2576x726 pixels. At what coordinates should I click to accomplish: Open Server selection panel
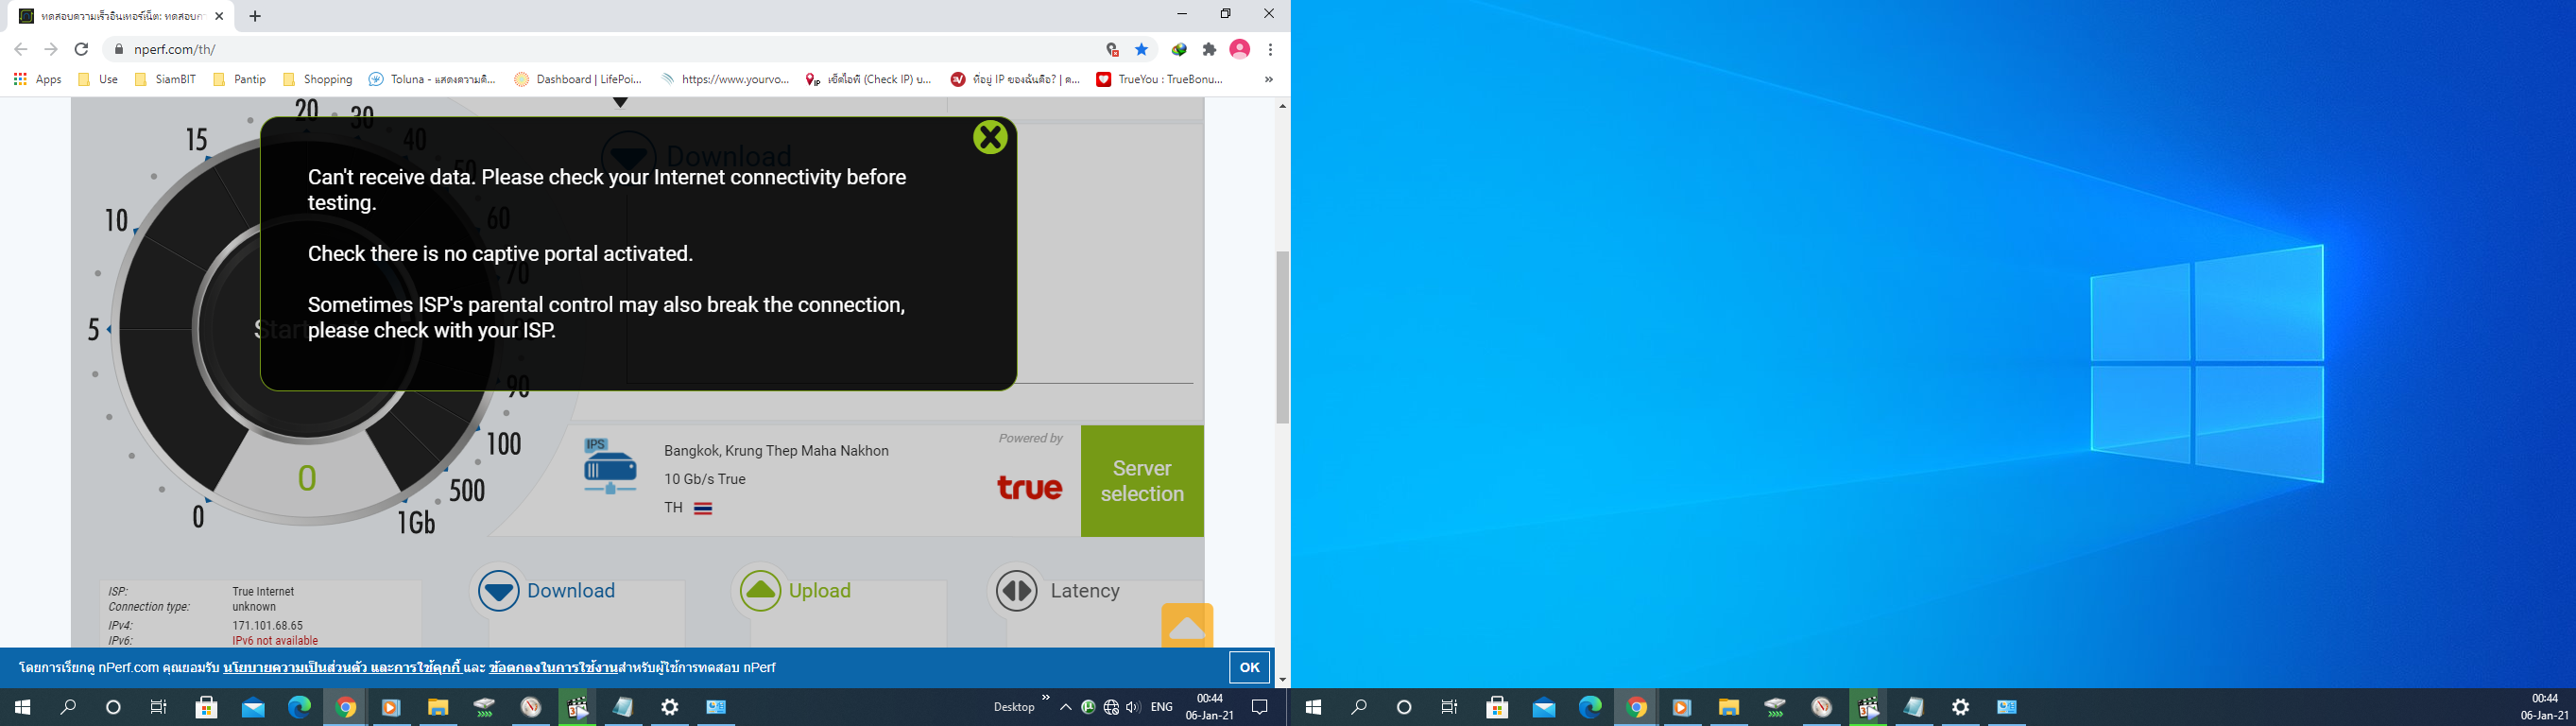click(x=1142, y=481)
